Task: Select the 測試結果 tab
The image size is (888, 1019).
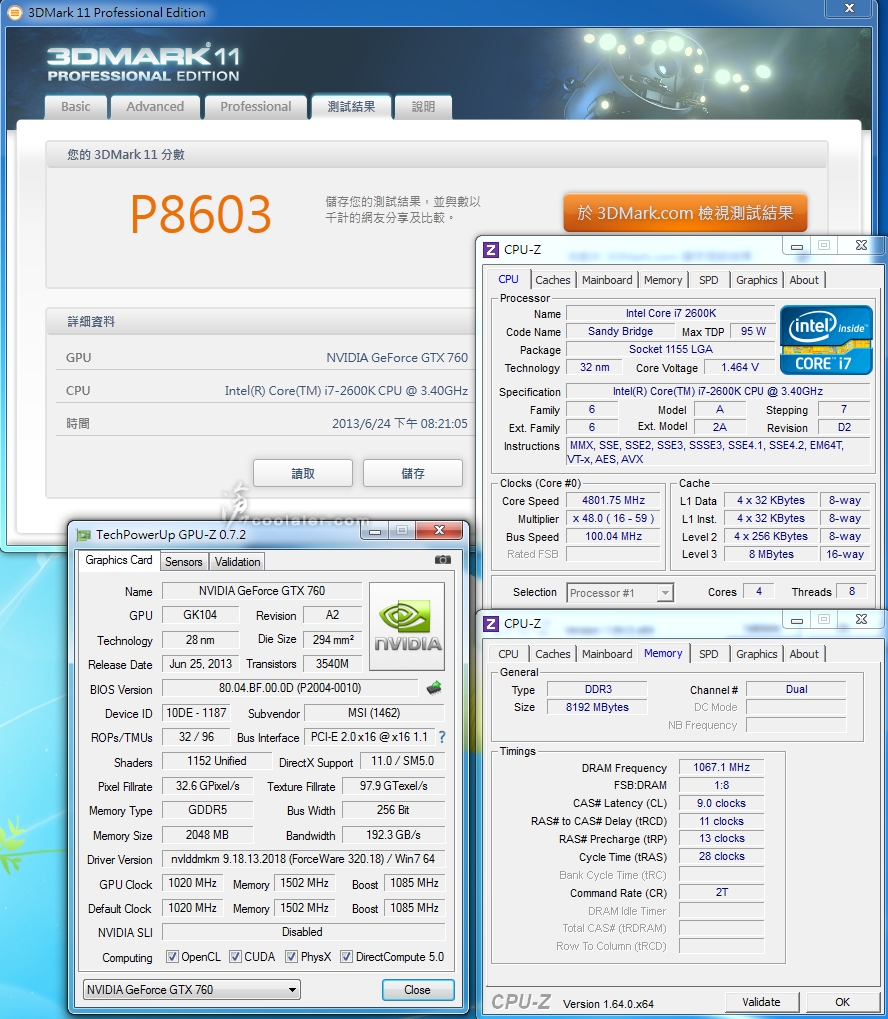Action: point(351,107)
